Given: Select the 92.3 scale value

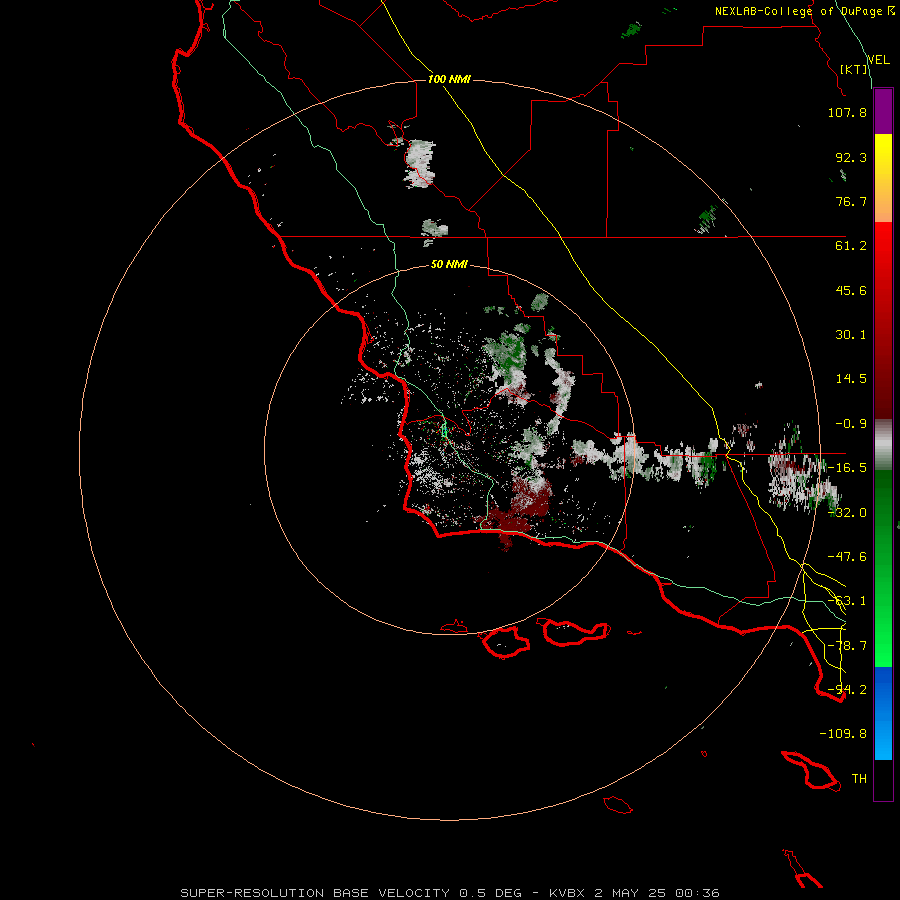Looking at the screenshot, I should pyautogui.click(x=851, y=157).
